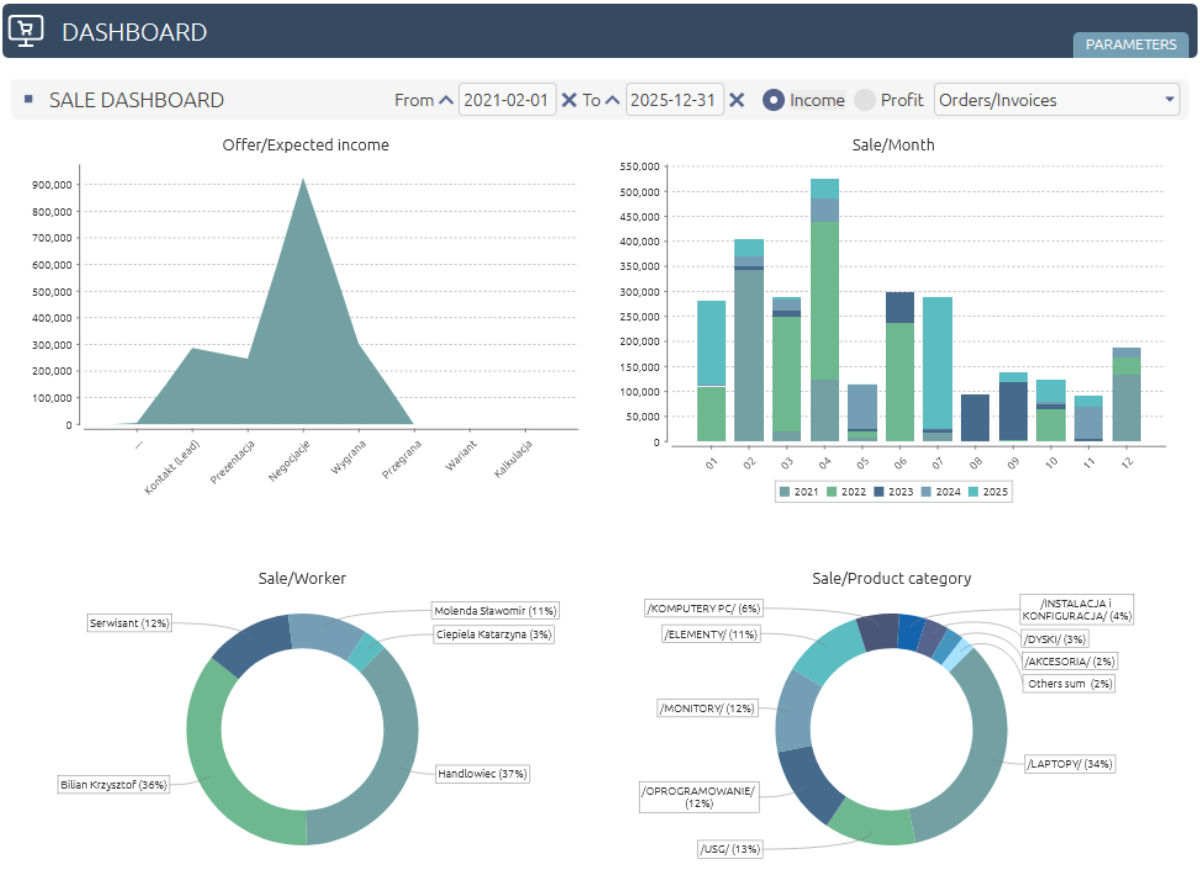Expand the From date picker chevron
1200x888 pixels.
[x=446, y=100]
